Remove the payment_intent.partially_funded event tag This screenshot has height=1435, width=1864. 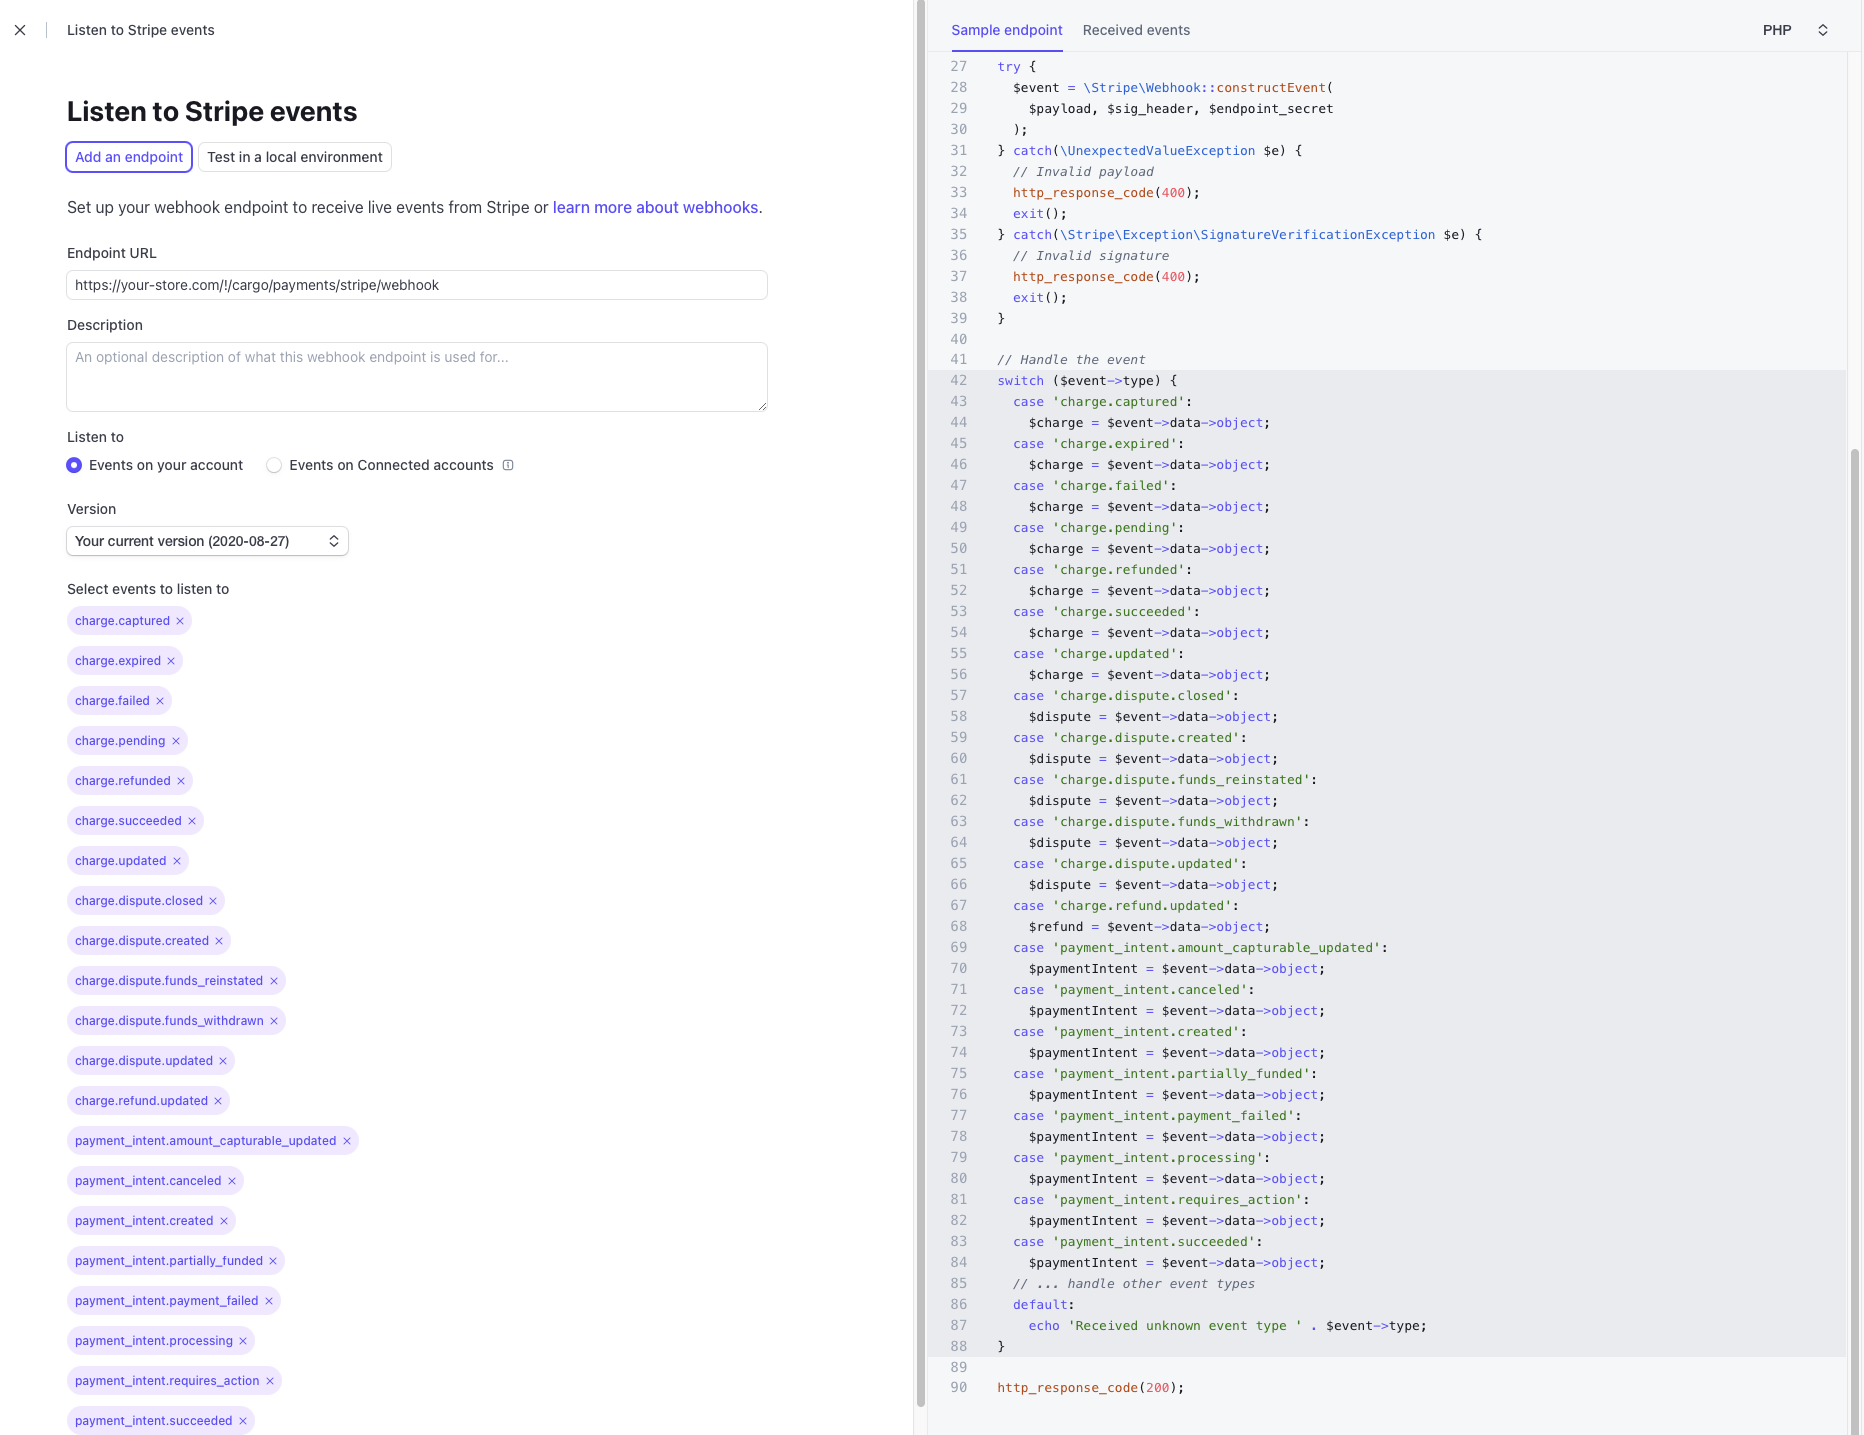273,1261
